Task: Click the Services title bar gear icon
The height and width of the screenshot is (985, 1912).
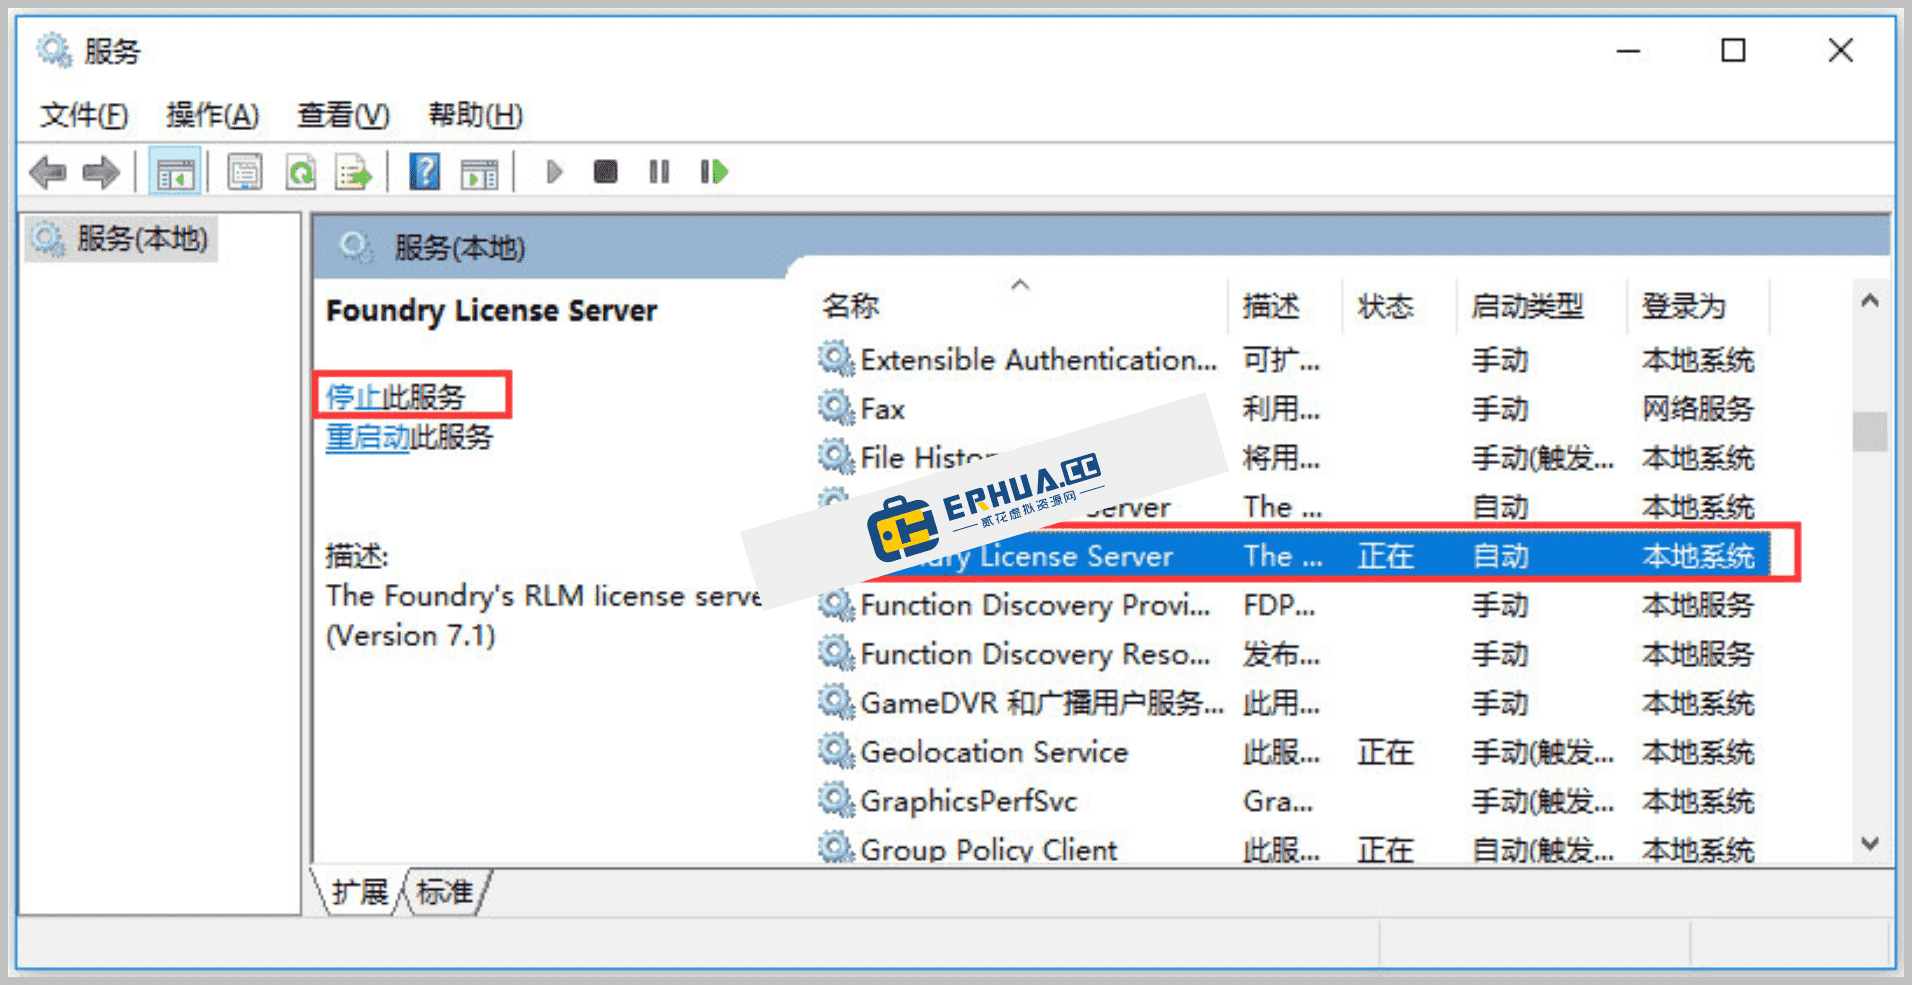Action: pos(54,50)
